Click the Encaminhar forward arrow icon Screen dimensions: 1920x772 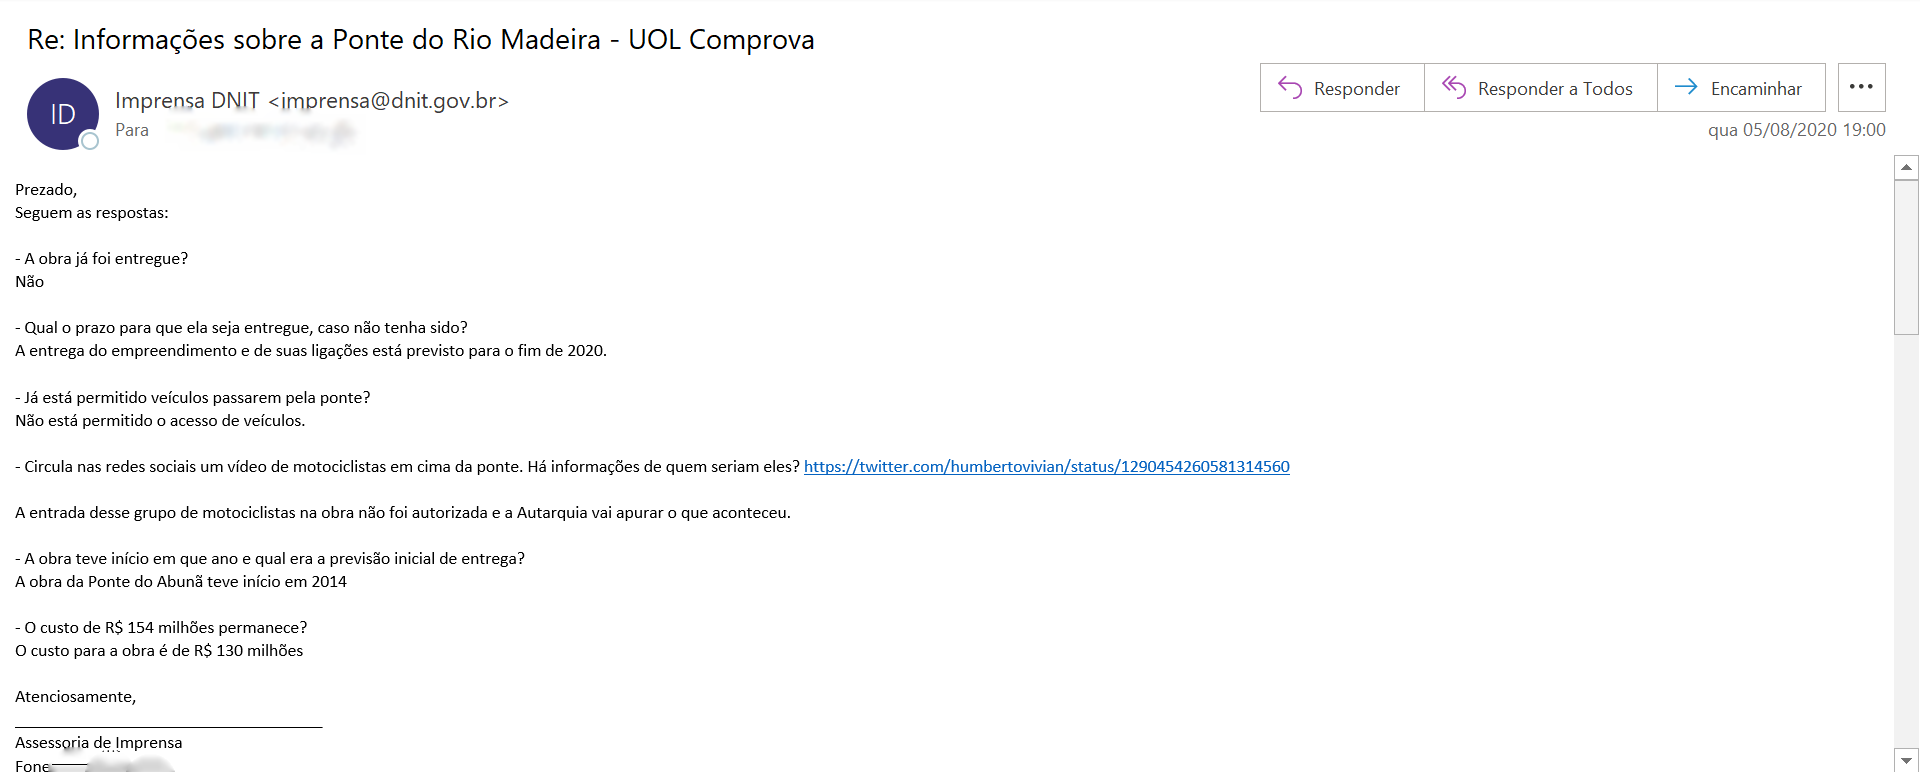pyautogui.click(x=1686, y=87)
